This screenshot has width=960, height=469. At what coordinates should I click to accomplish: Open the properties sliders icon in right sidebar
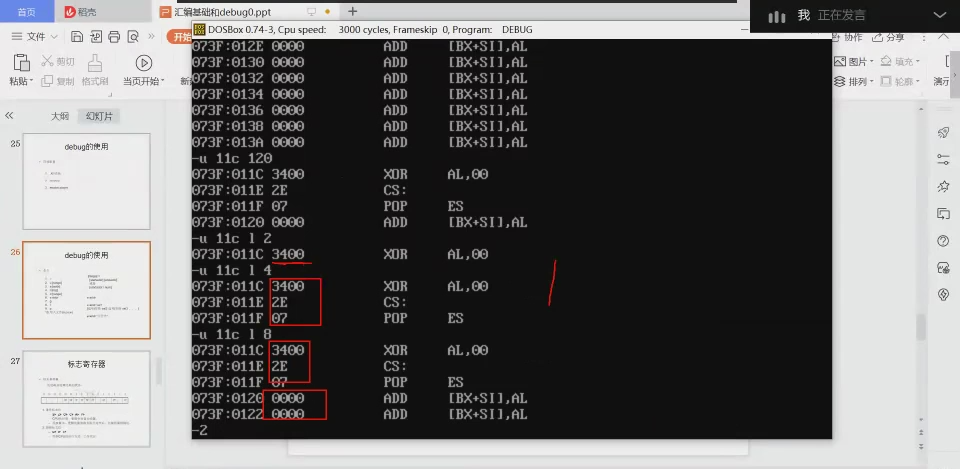coord(943,159)
